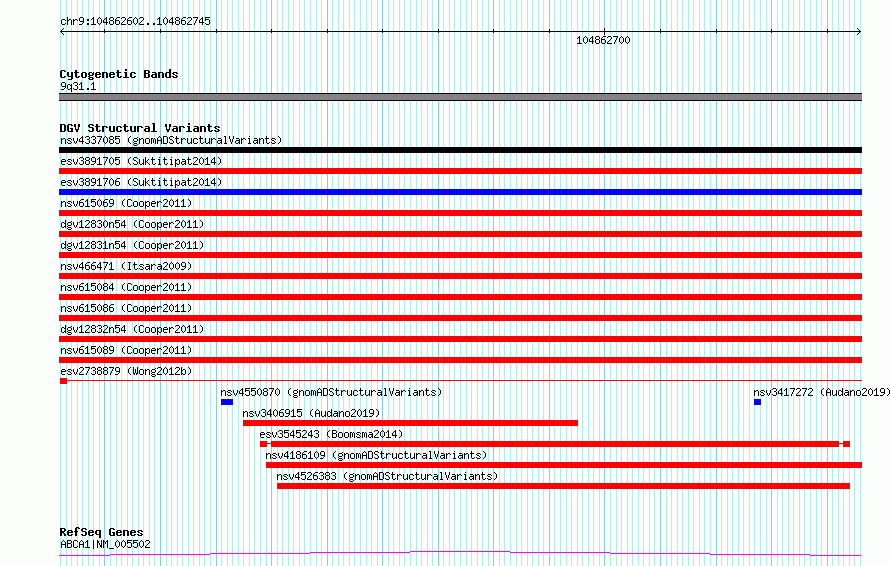Select the red bar under dgv12831n54
This screenshot has width=890, height=566.
click(x=460, y=255)
